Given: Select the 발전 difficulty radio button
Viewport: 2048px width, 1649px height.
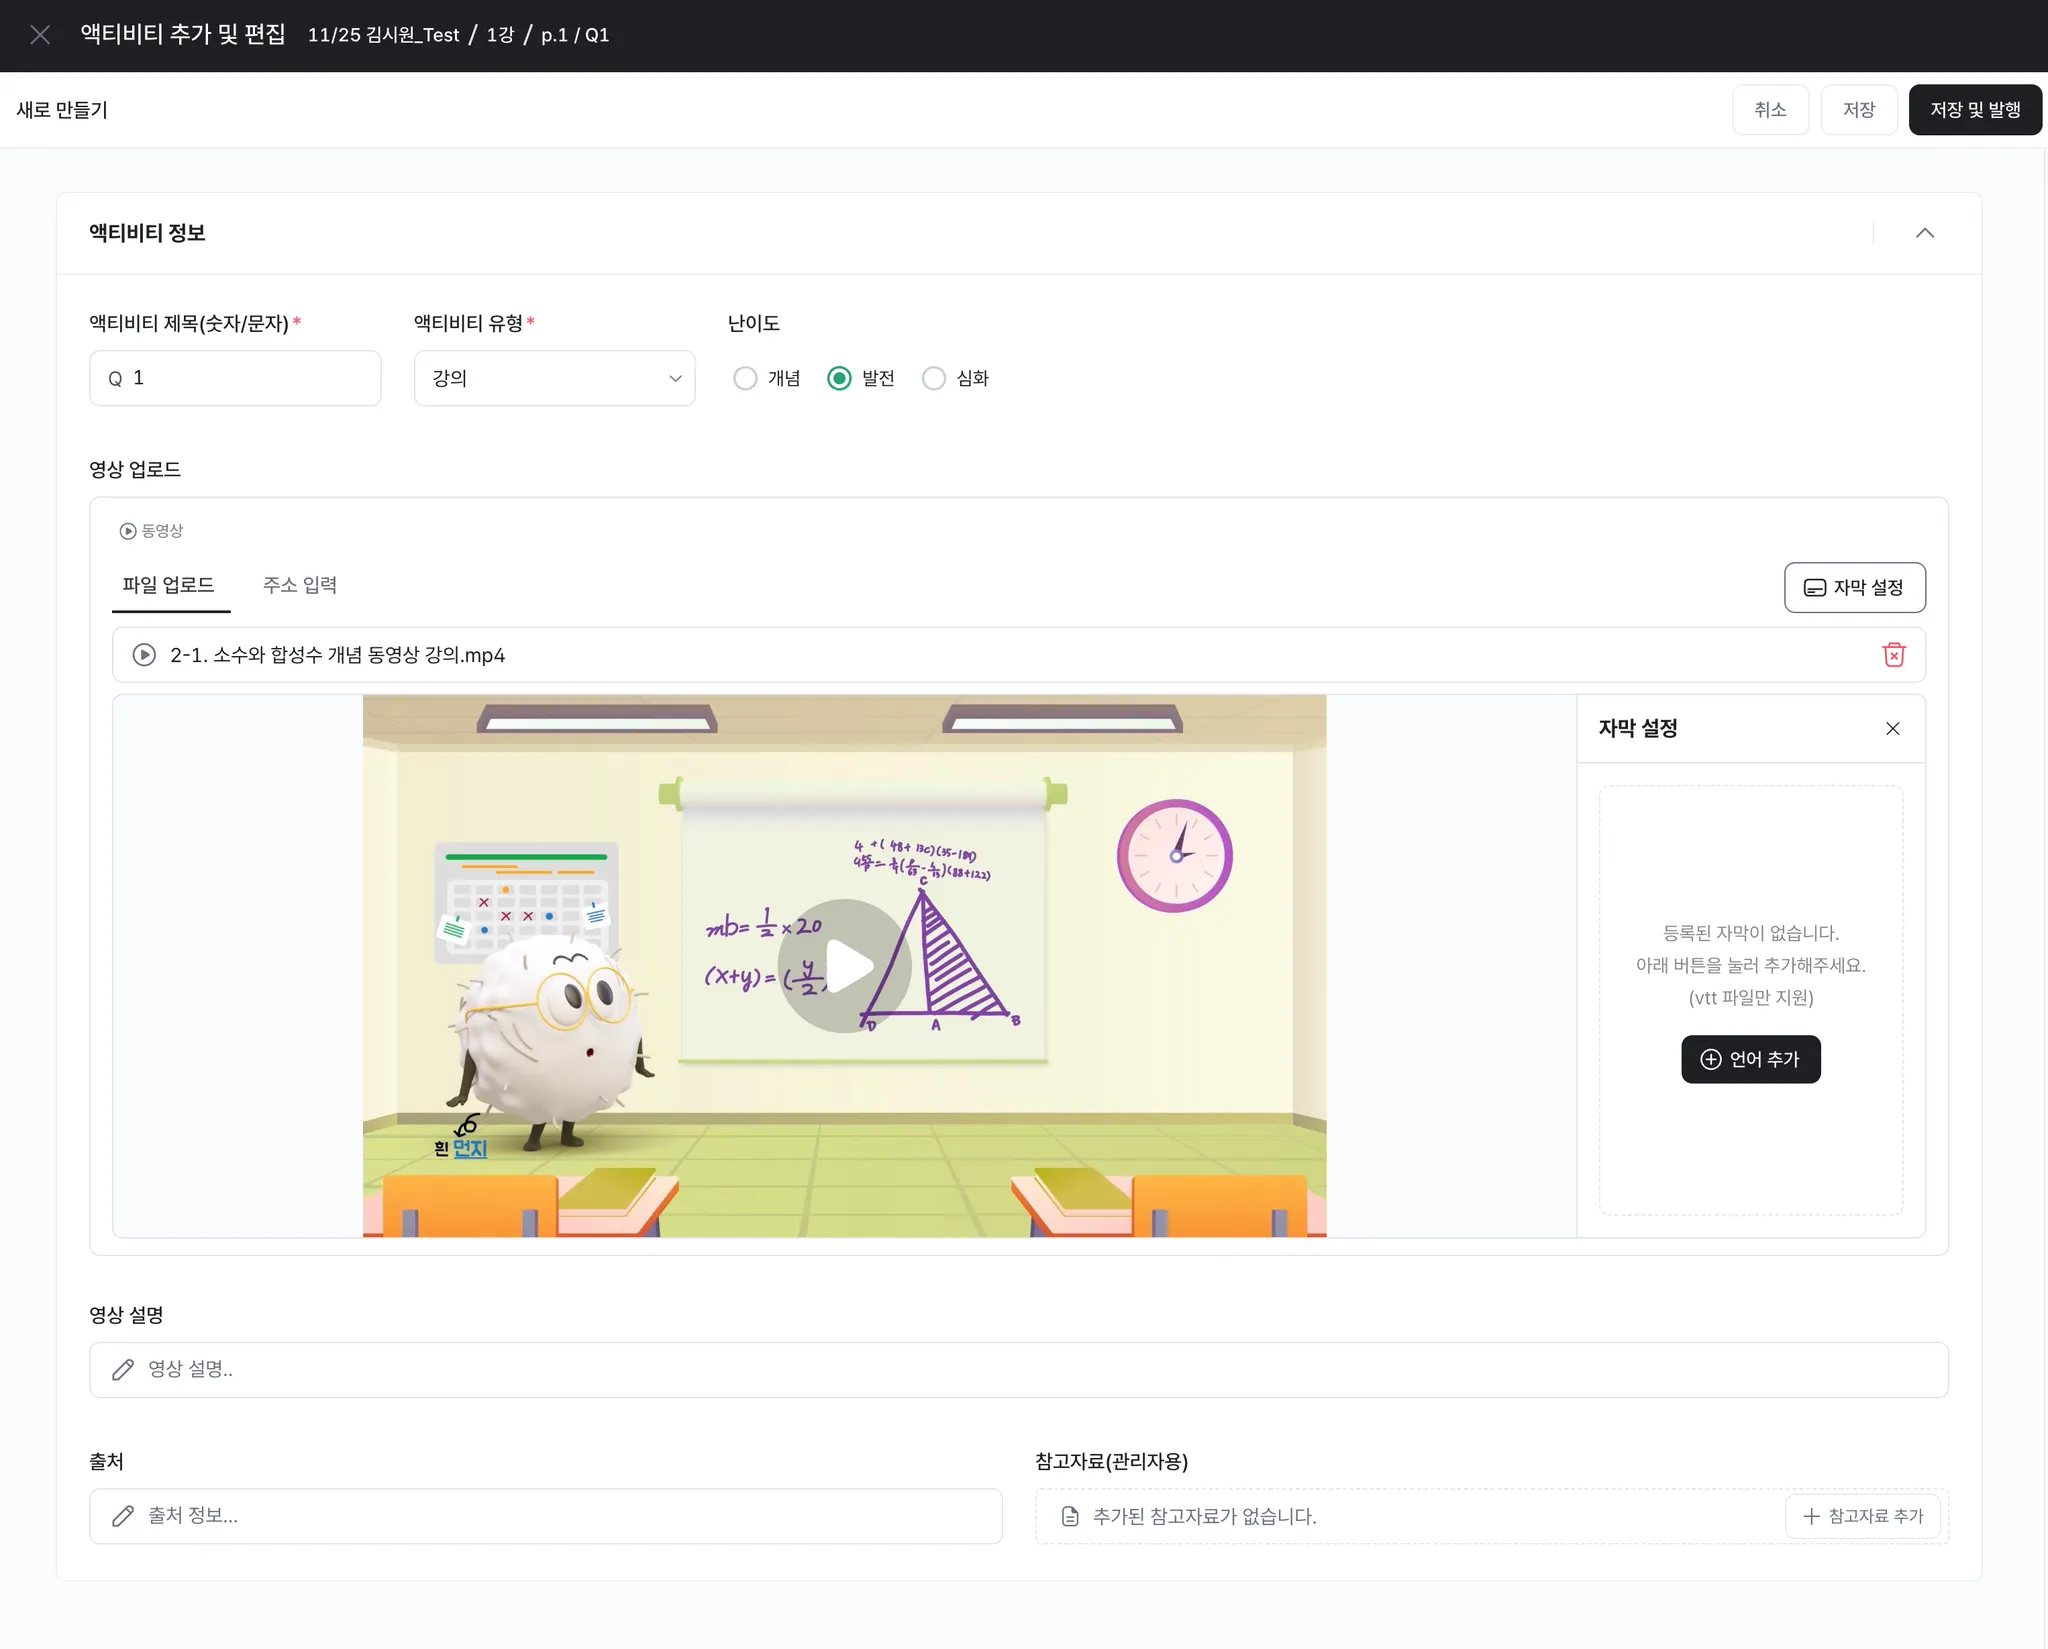Looking at the screenshot, I should tap(839, 378).
